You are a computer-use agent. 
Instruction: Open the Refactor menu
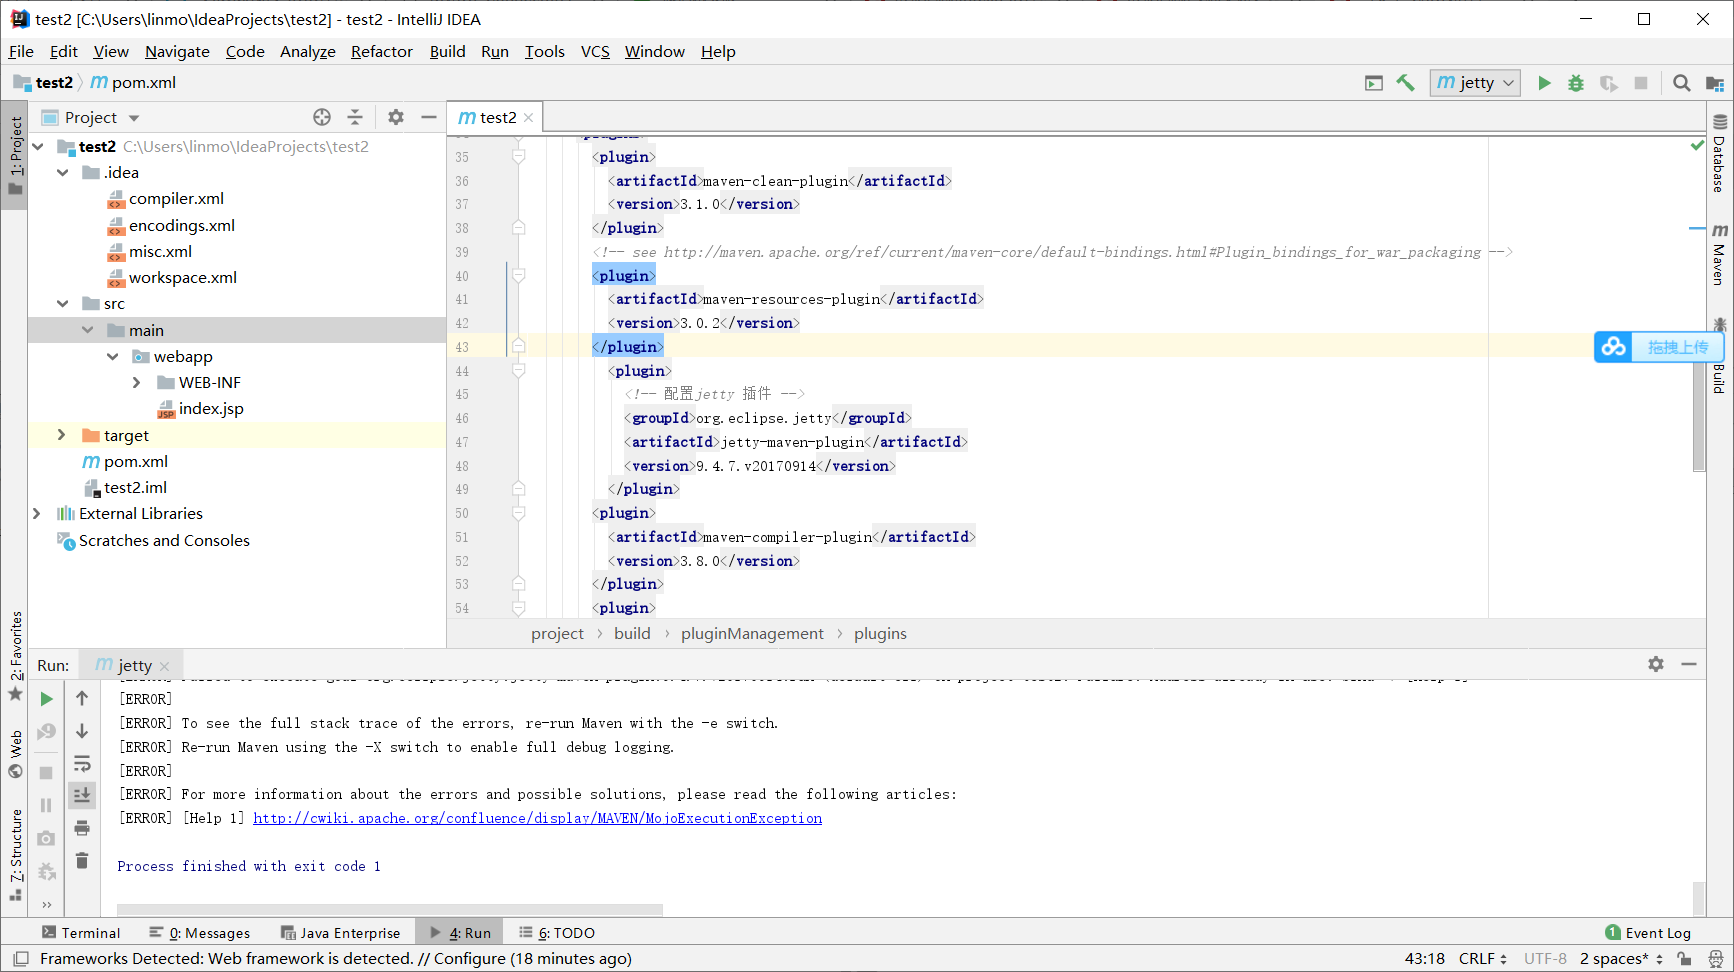click(x=381, y=51)
